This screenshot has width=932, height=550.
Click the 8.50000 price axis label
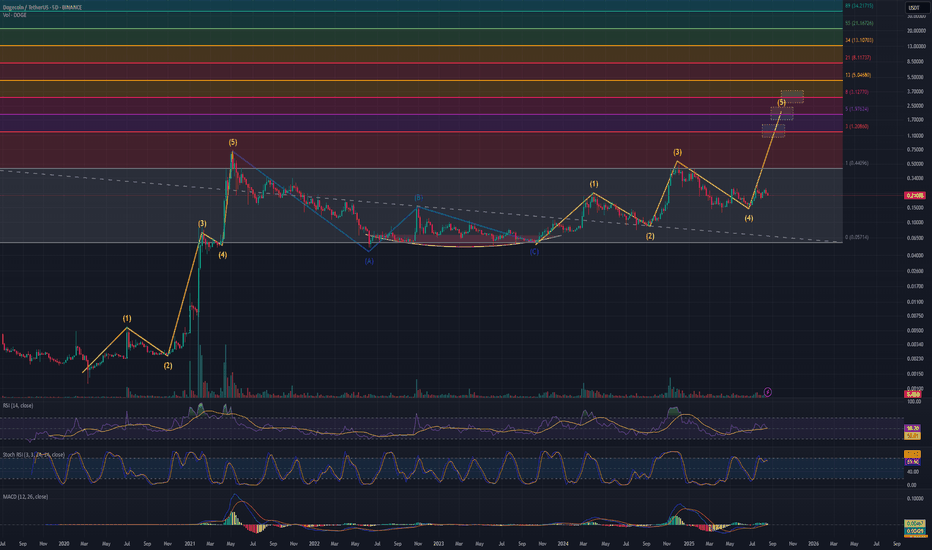click(916, 61)
